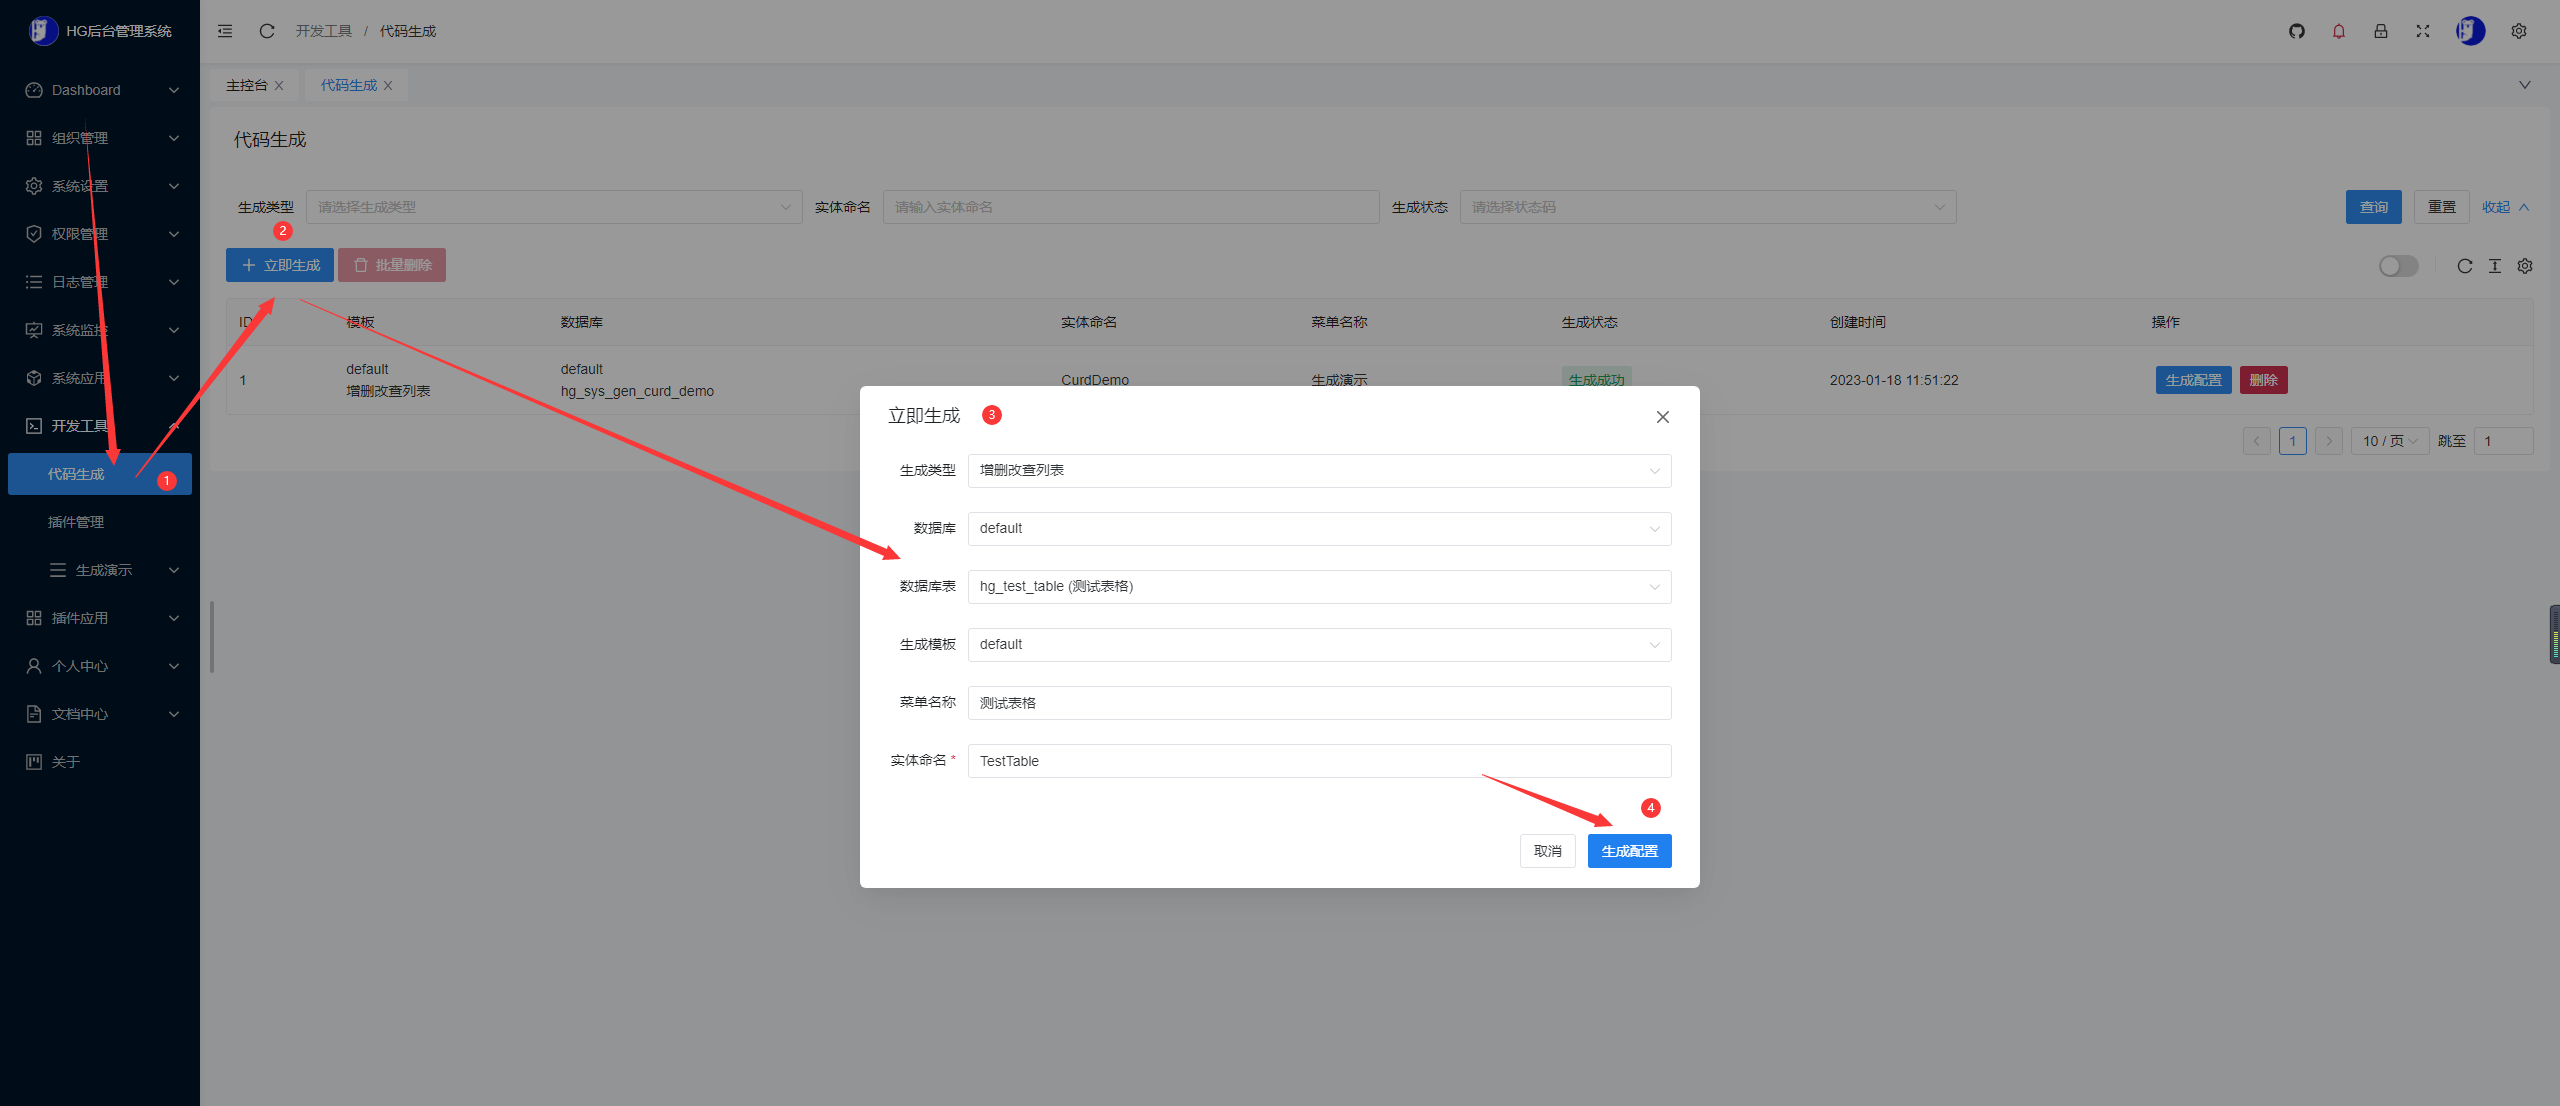
Task: Open the header settings gear icon
Action: click(x=2519, y=31)
